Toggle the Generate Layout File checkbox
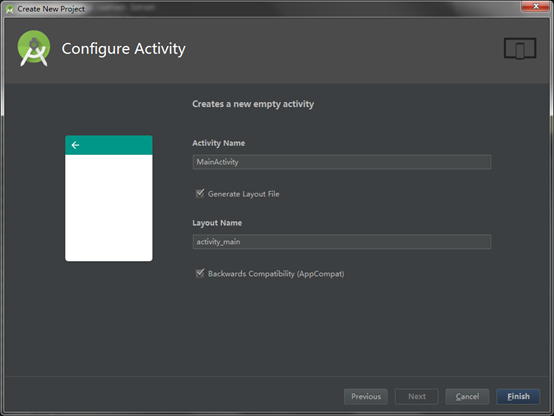This screenshot has height=416, width=554. pos(200,193)
